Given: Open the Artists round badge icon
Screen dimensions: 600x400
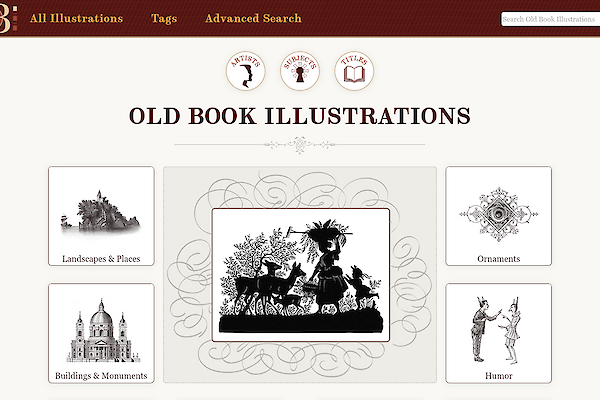Looking at the screenshot, I should click(246, 71).
